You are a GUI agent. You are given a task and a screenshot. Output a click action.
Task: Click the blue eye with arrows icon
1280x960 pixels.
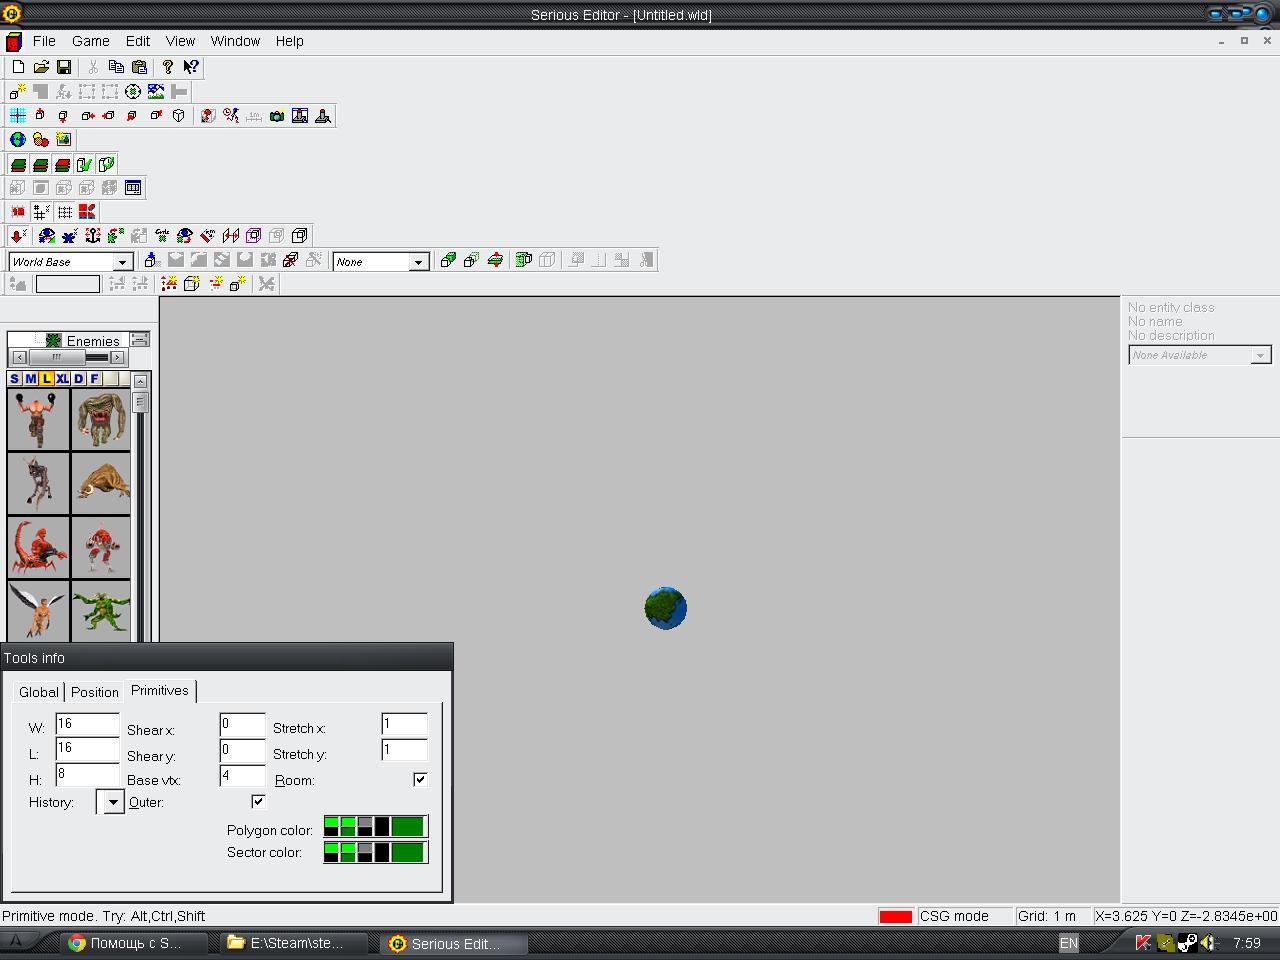47,236
